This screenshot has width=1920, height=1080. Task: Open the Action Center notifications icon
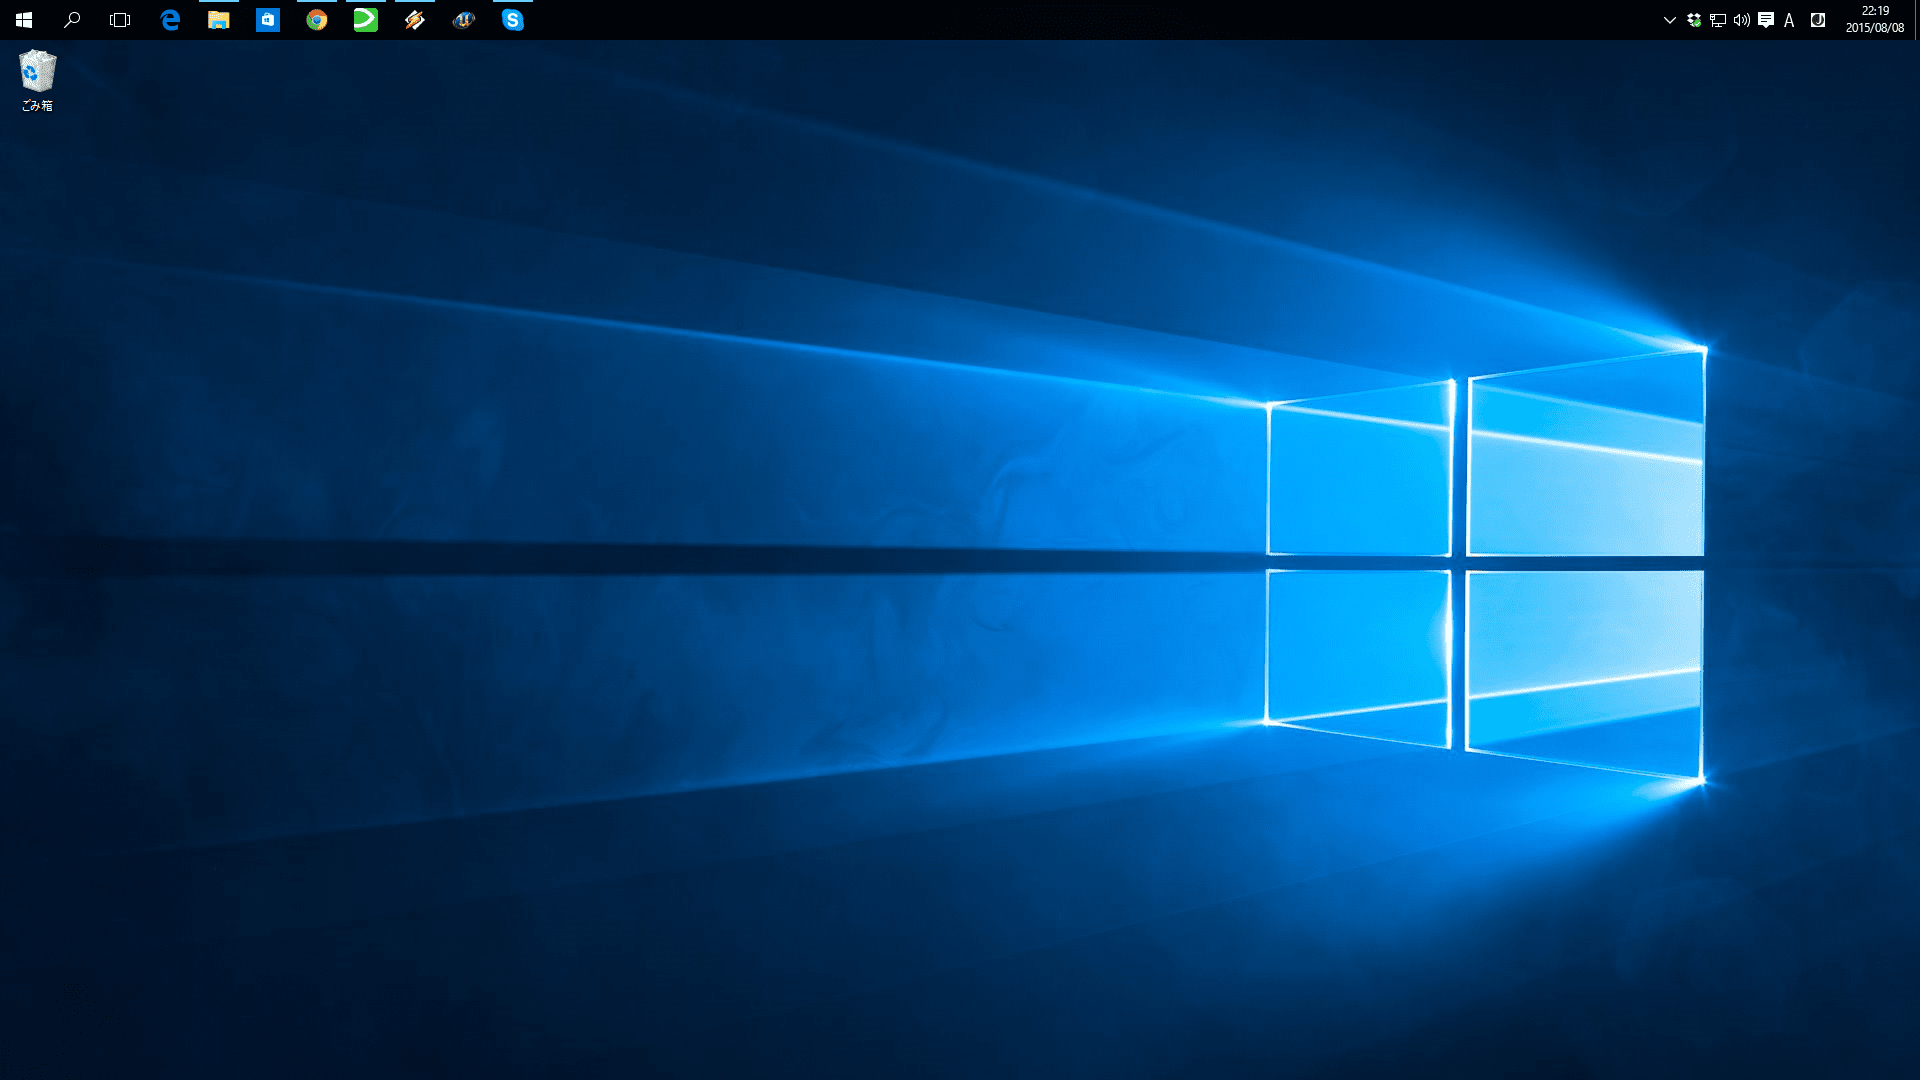pyautogui.click(x=1766, y=20)
